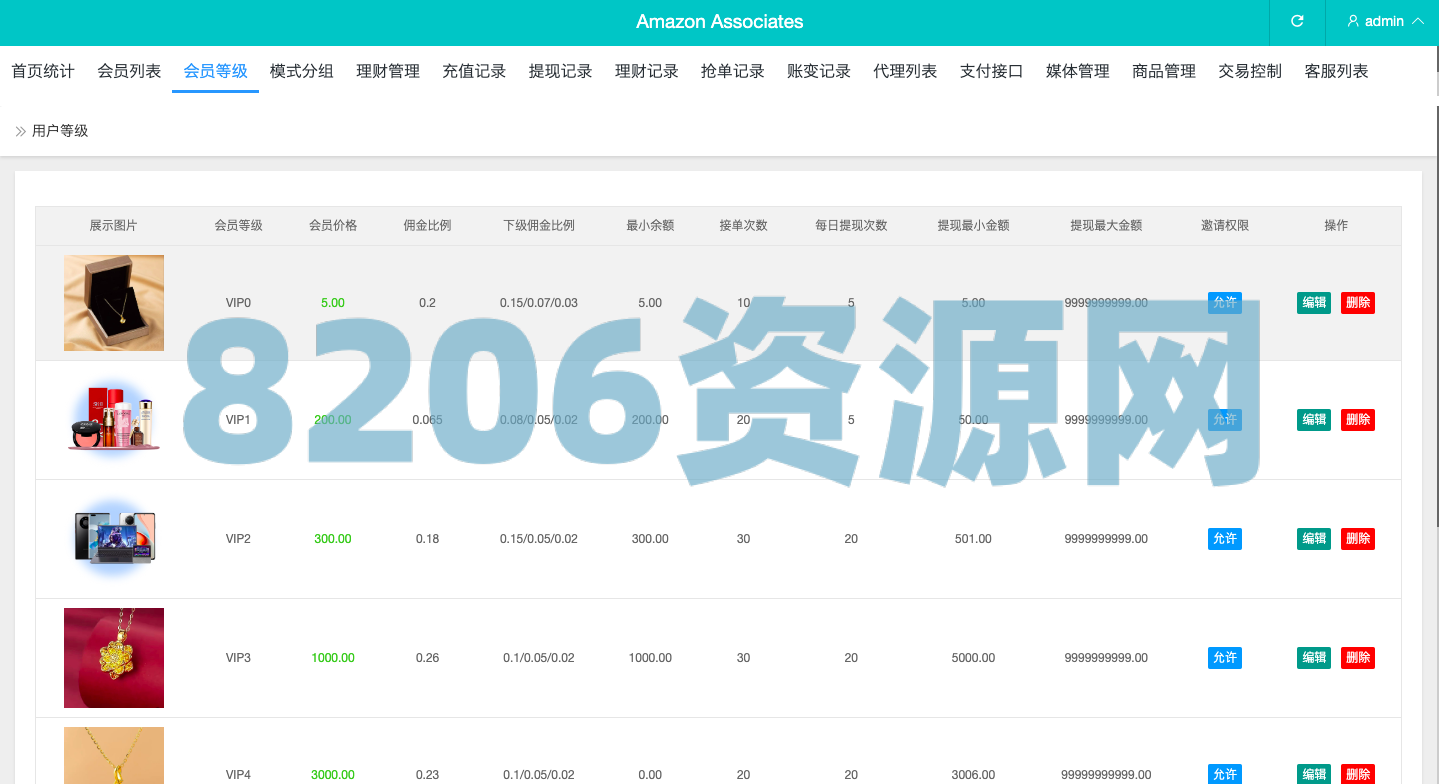The height and width of the screenshot is (784, 1439).
Task: Select the 商品管理 tab
Action: [x=1164, y=71]
